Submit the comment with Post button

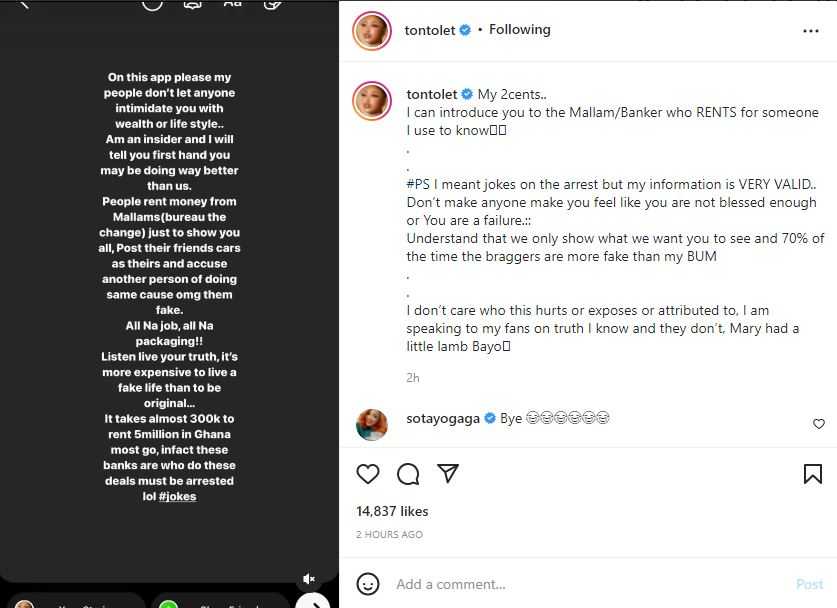[x=809, y=585]
